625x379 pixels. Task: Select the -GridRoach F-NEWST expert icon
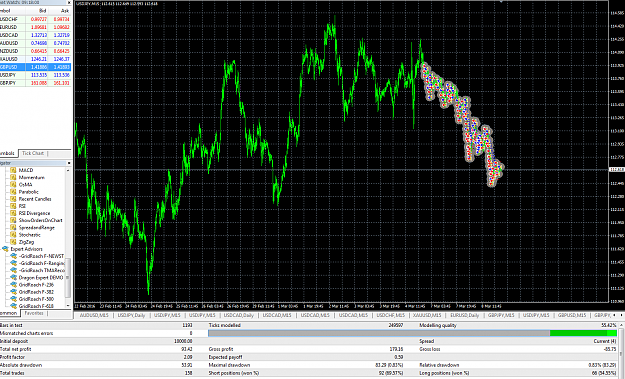[13, 256]
